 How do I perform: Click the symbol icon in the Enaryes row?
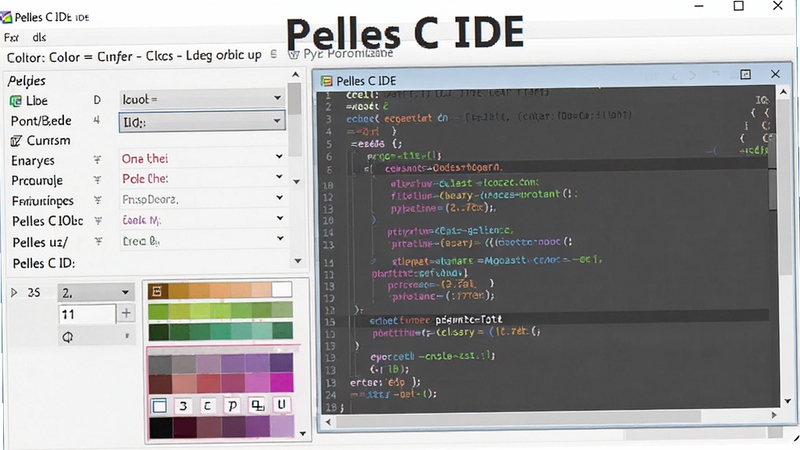[x=97, y=160]
